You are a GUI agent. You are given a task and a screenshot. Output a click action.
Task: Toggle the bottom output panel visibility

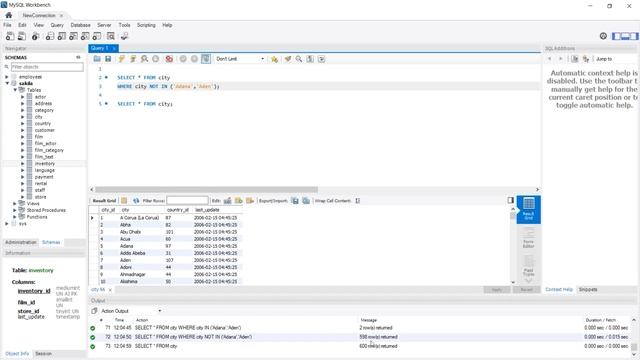coord(625,36)
